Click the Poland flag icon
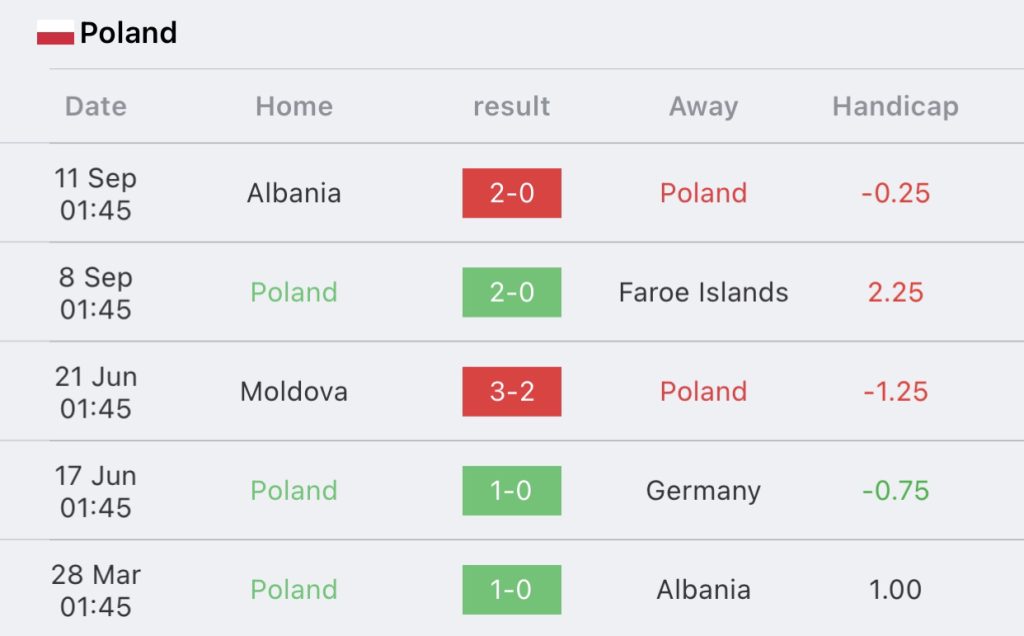Viewport: 1024px width, 636px height. pyautogui.click(x=56, y=32)
